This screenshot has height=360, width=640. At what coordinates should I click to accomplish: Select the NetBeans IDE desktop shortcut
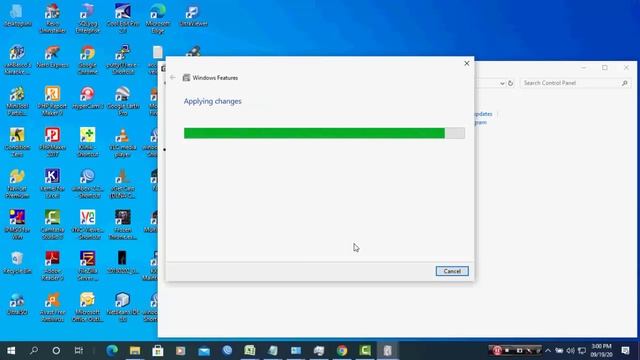[122, 307]
